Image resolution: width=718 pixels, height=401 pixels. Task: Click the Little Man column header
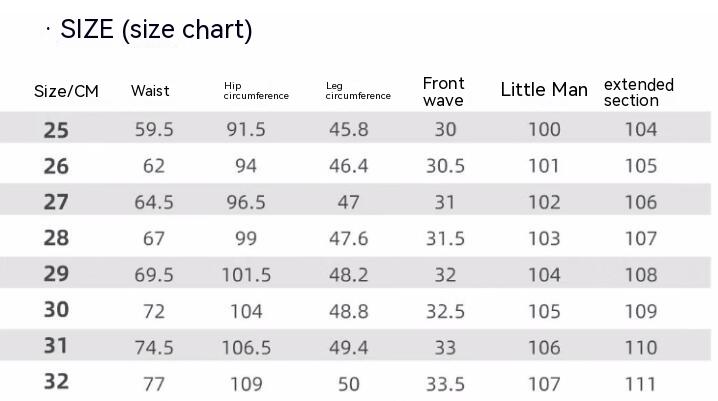[544, 90]
